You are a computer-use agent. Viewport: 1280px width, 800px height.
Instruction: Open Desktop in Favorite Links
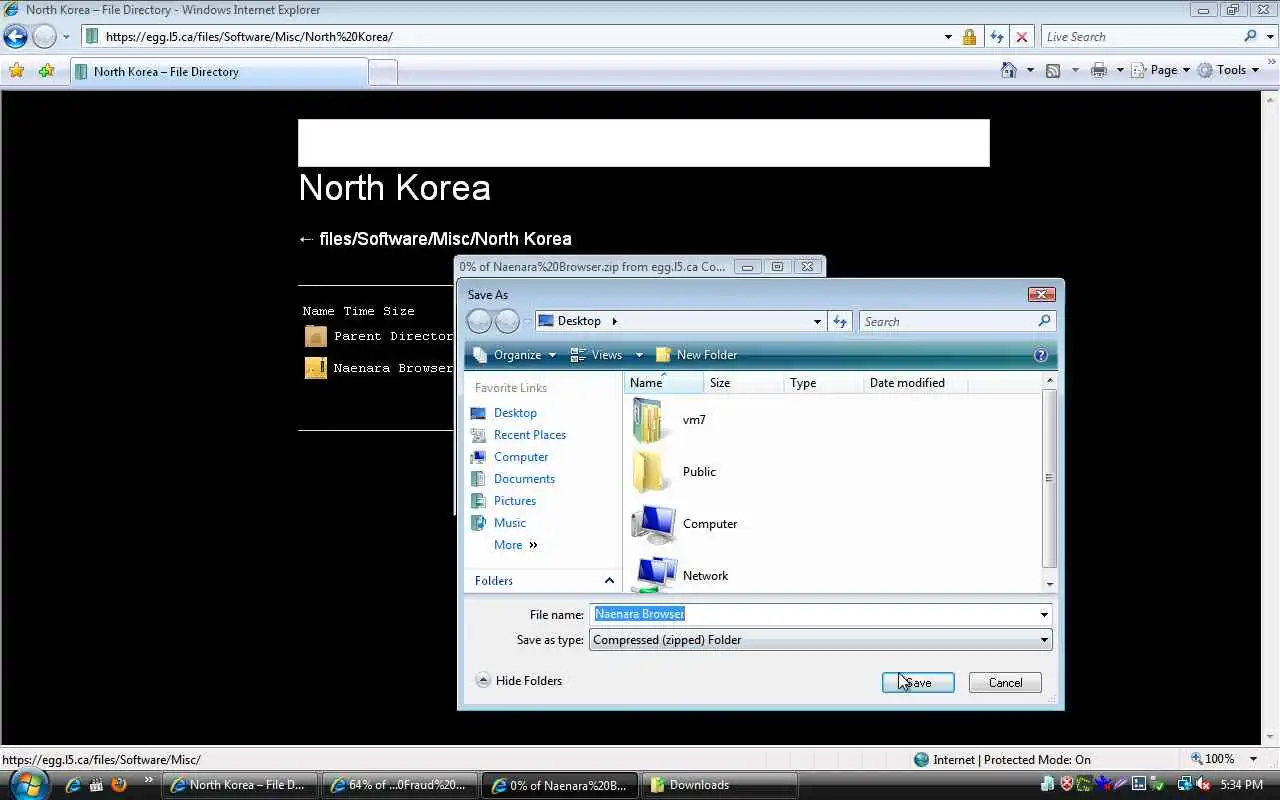coord(515,413)
